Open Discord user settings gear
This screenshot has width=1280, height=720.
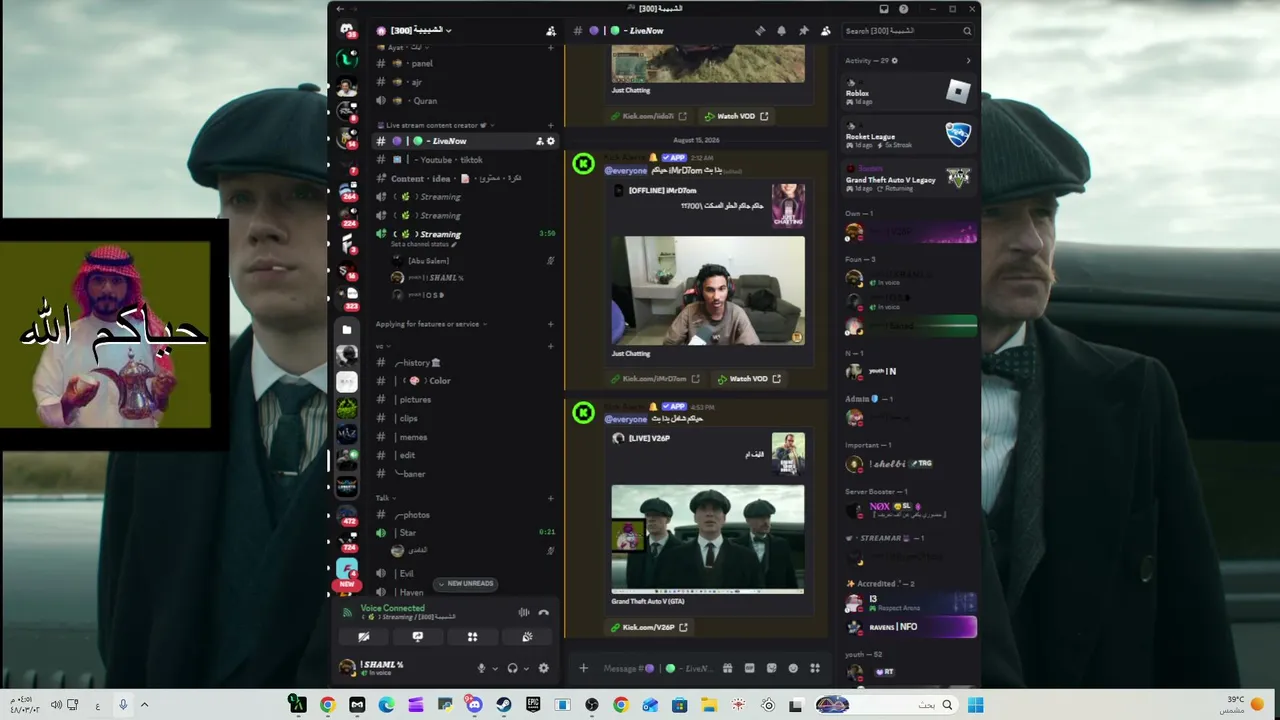click(544, 668)
